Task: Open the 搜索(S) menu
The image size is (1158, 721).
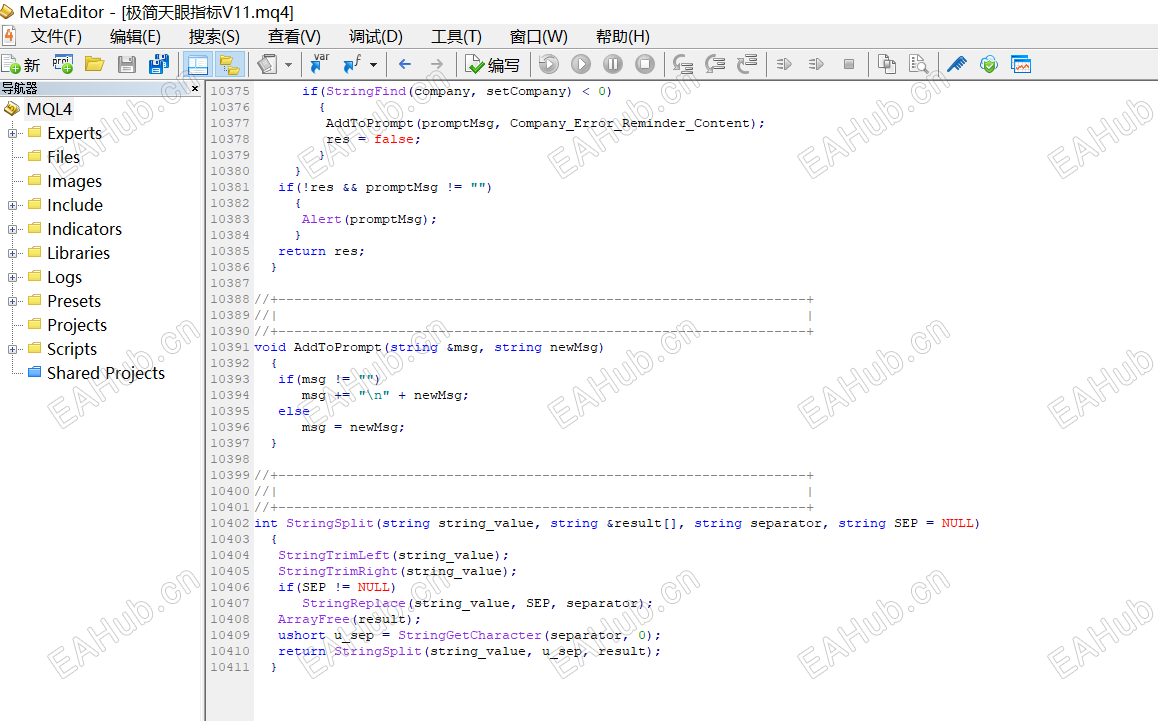Action: [x=214, y=36]
